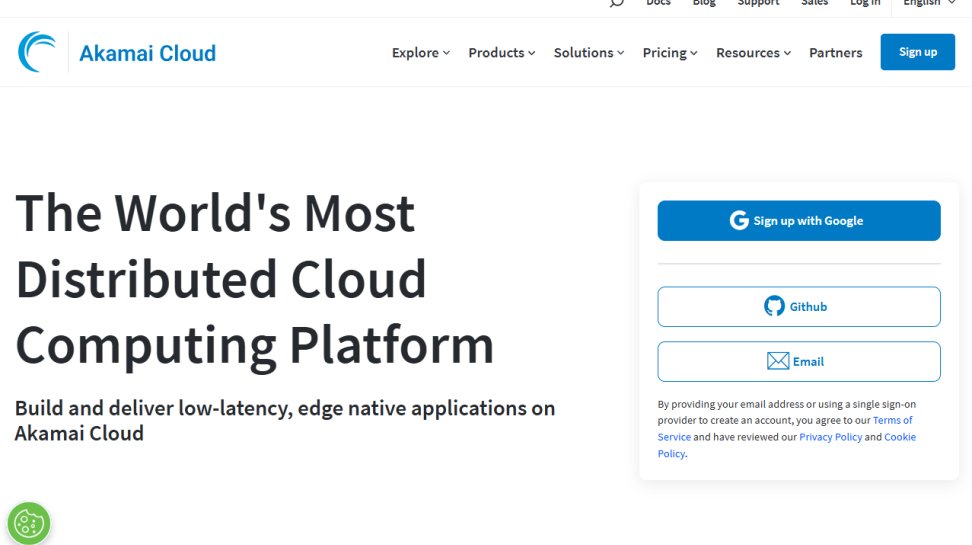Open the English language selector
This screenshot has width=972, height=545.
point(929,3)
